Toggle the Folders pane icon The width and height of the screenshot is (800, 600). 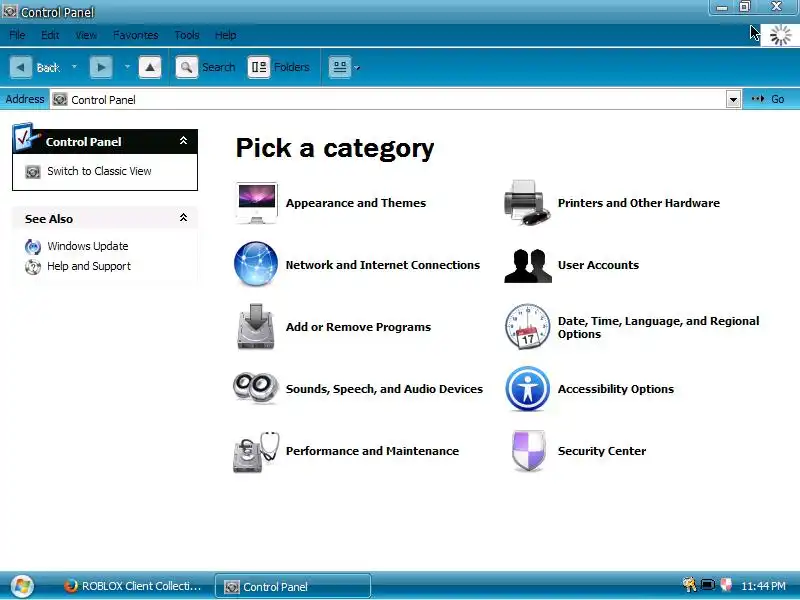[259, 67]
